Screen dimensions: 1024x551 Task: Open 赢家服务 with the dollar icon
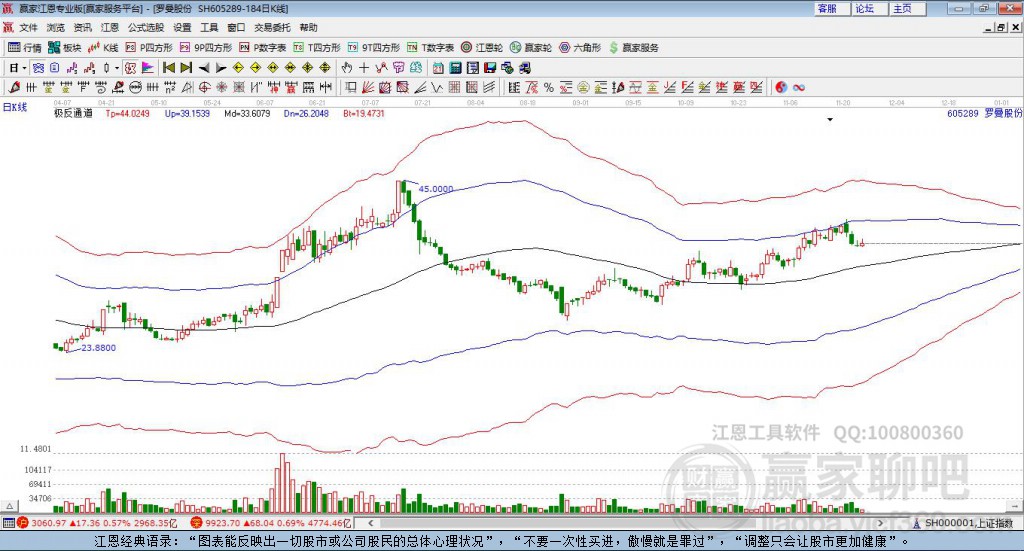coord(633,48)
